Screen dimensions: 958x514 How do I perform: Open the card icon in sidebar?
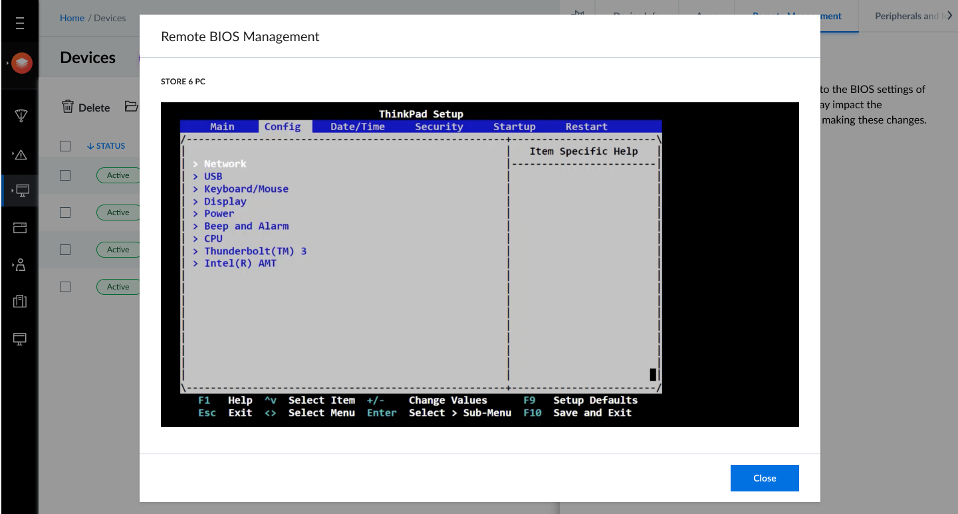[20, 228]
